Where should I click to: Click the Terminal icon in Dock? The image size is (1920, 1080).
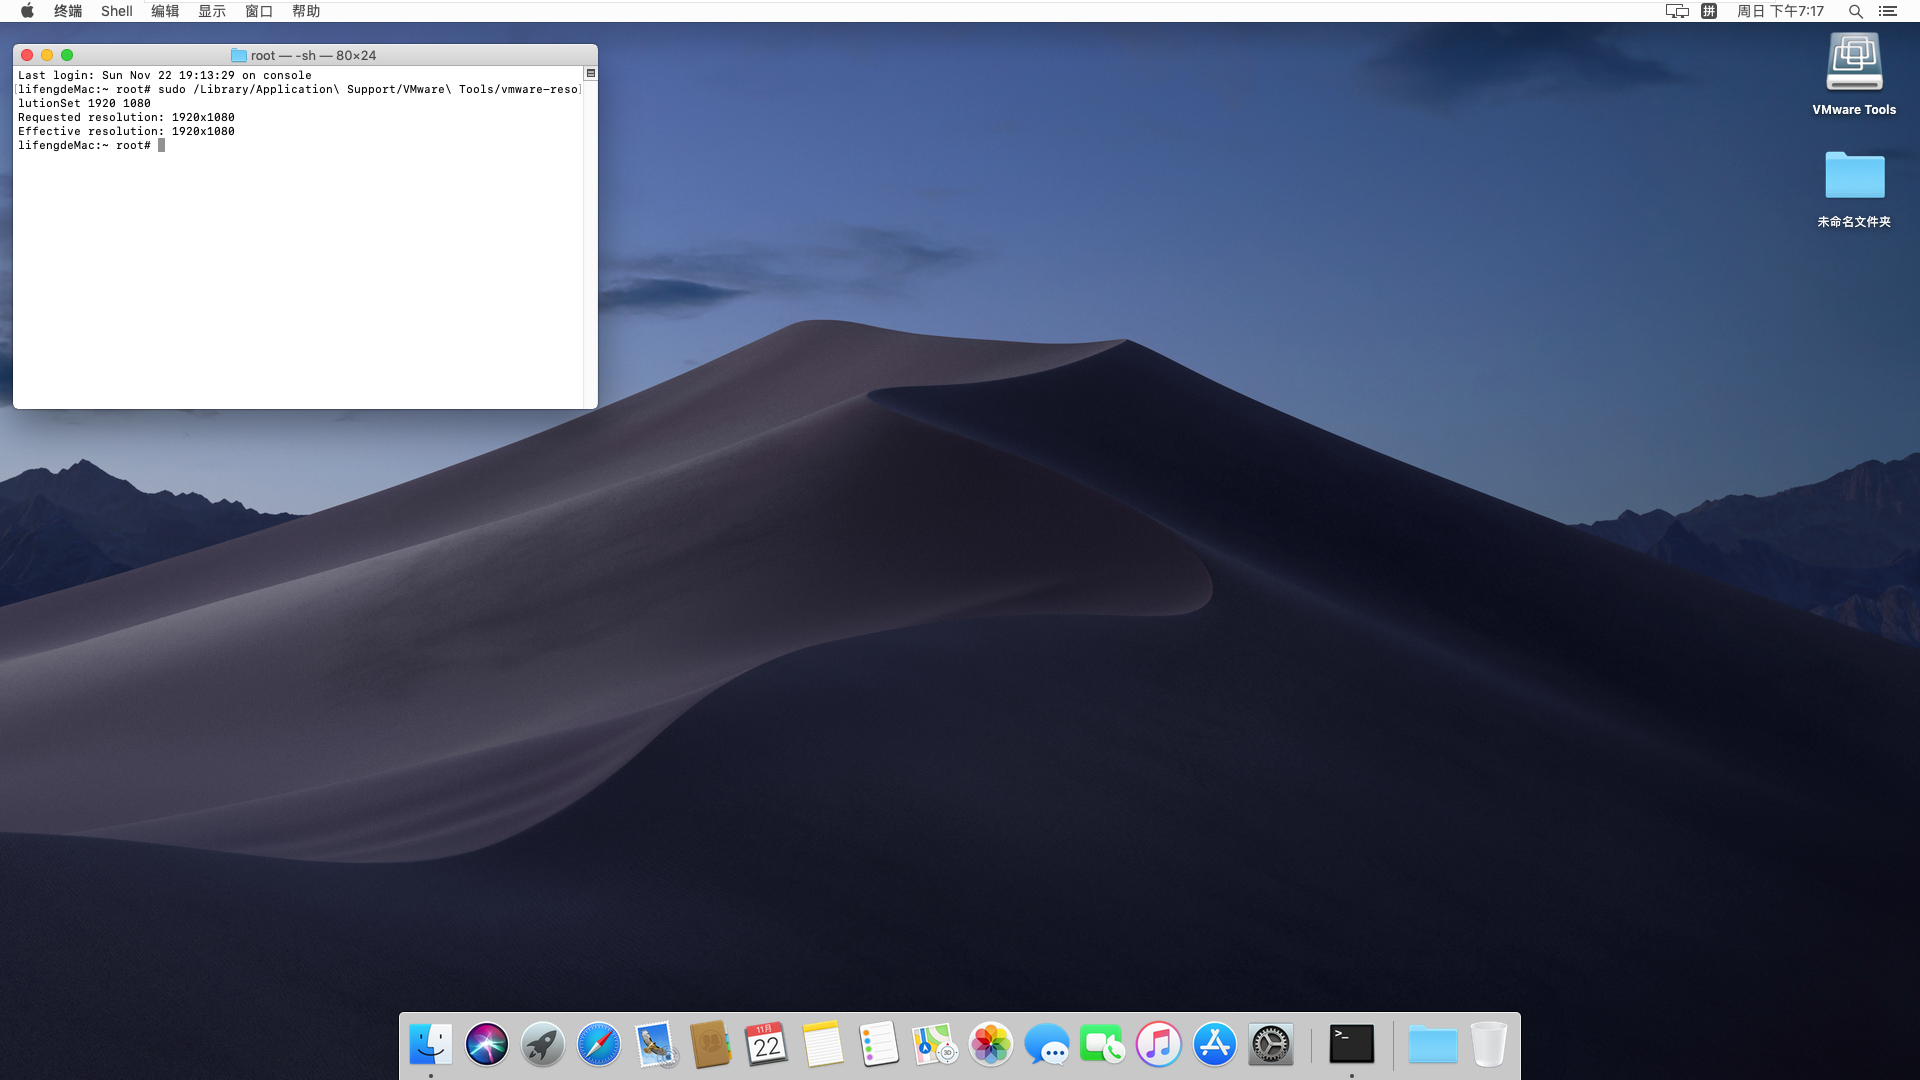(x=1351, y=1045)
